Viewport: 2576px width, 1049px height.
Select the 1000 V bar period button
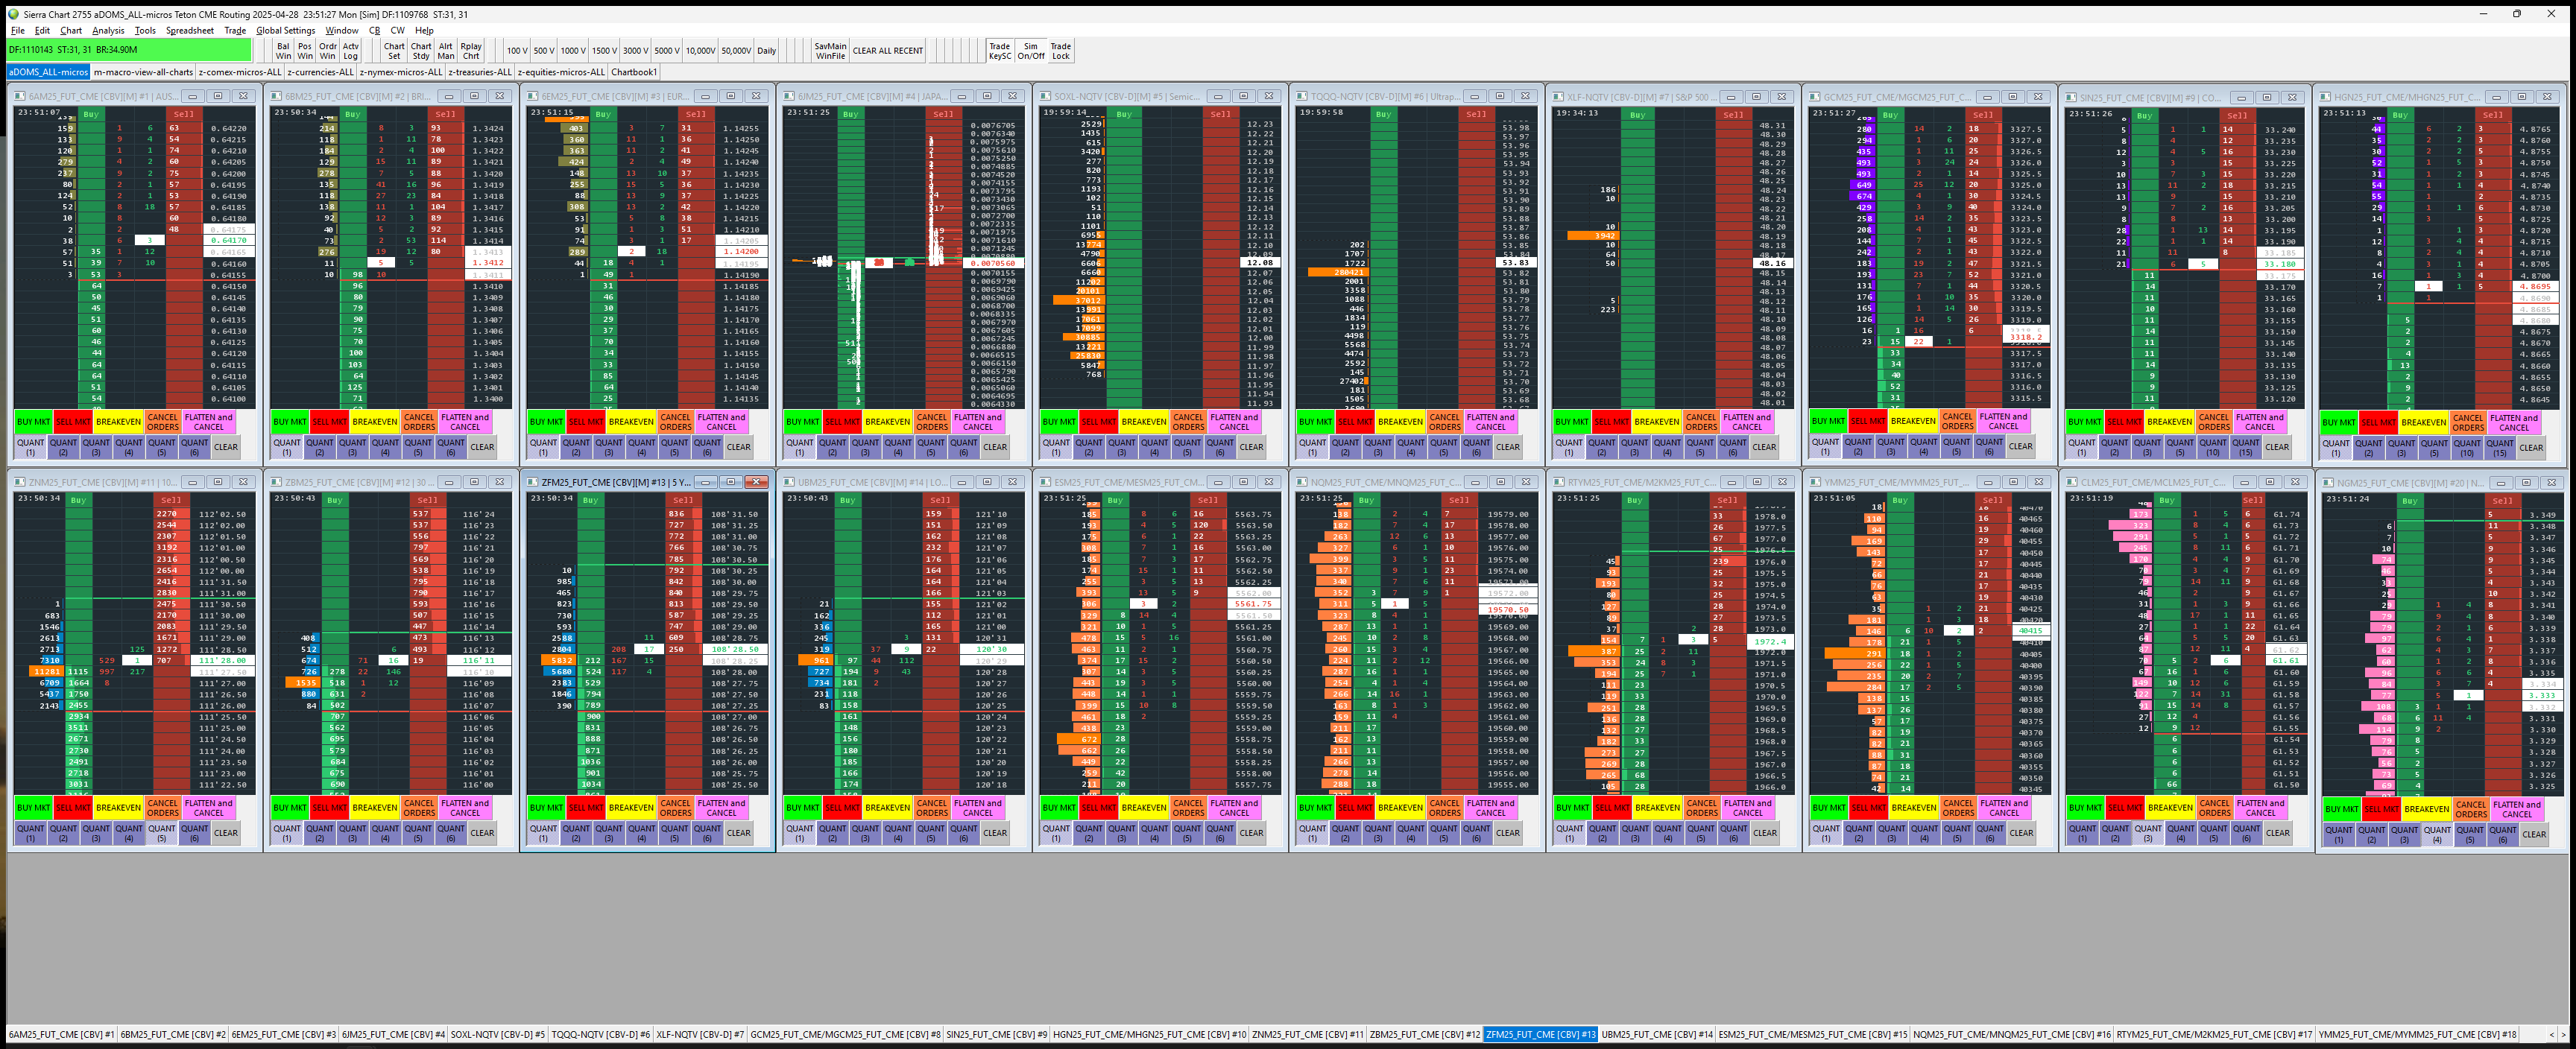572,50
